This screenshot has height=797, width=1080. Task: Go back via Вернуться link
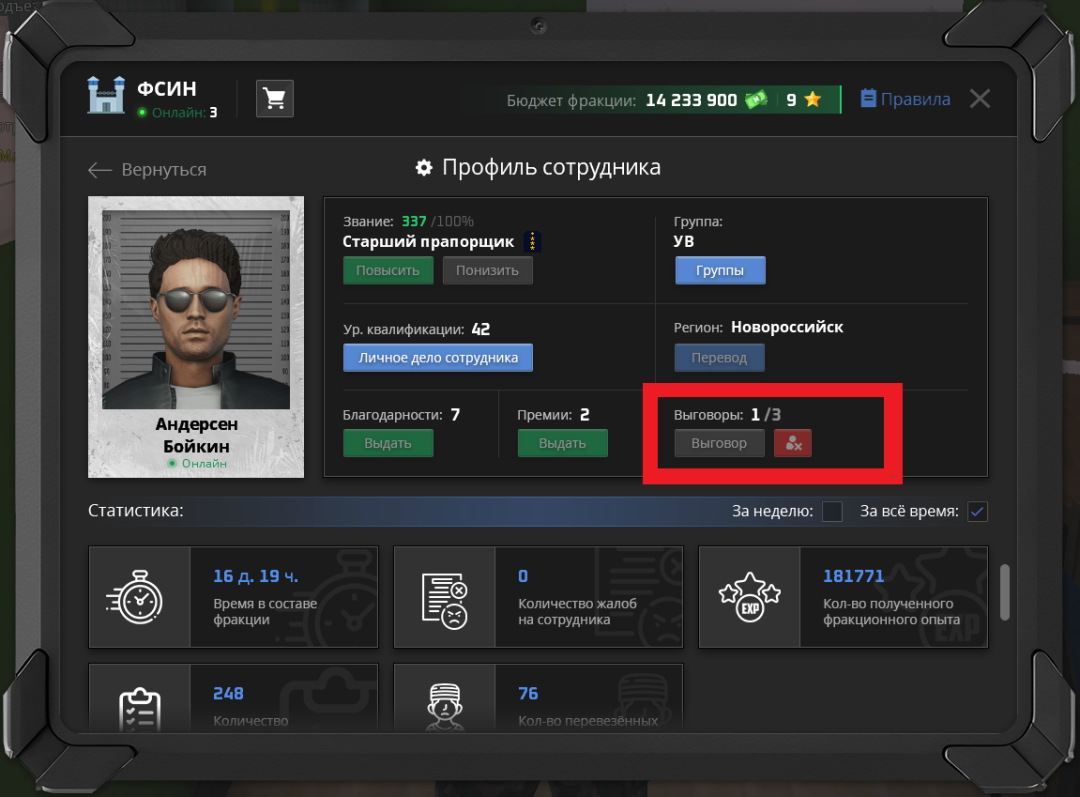(147, 170)
